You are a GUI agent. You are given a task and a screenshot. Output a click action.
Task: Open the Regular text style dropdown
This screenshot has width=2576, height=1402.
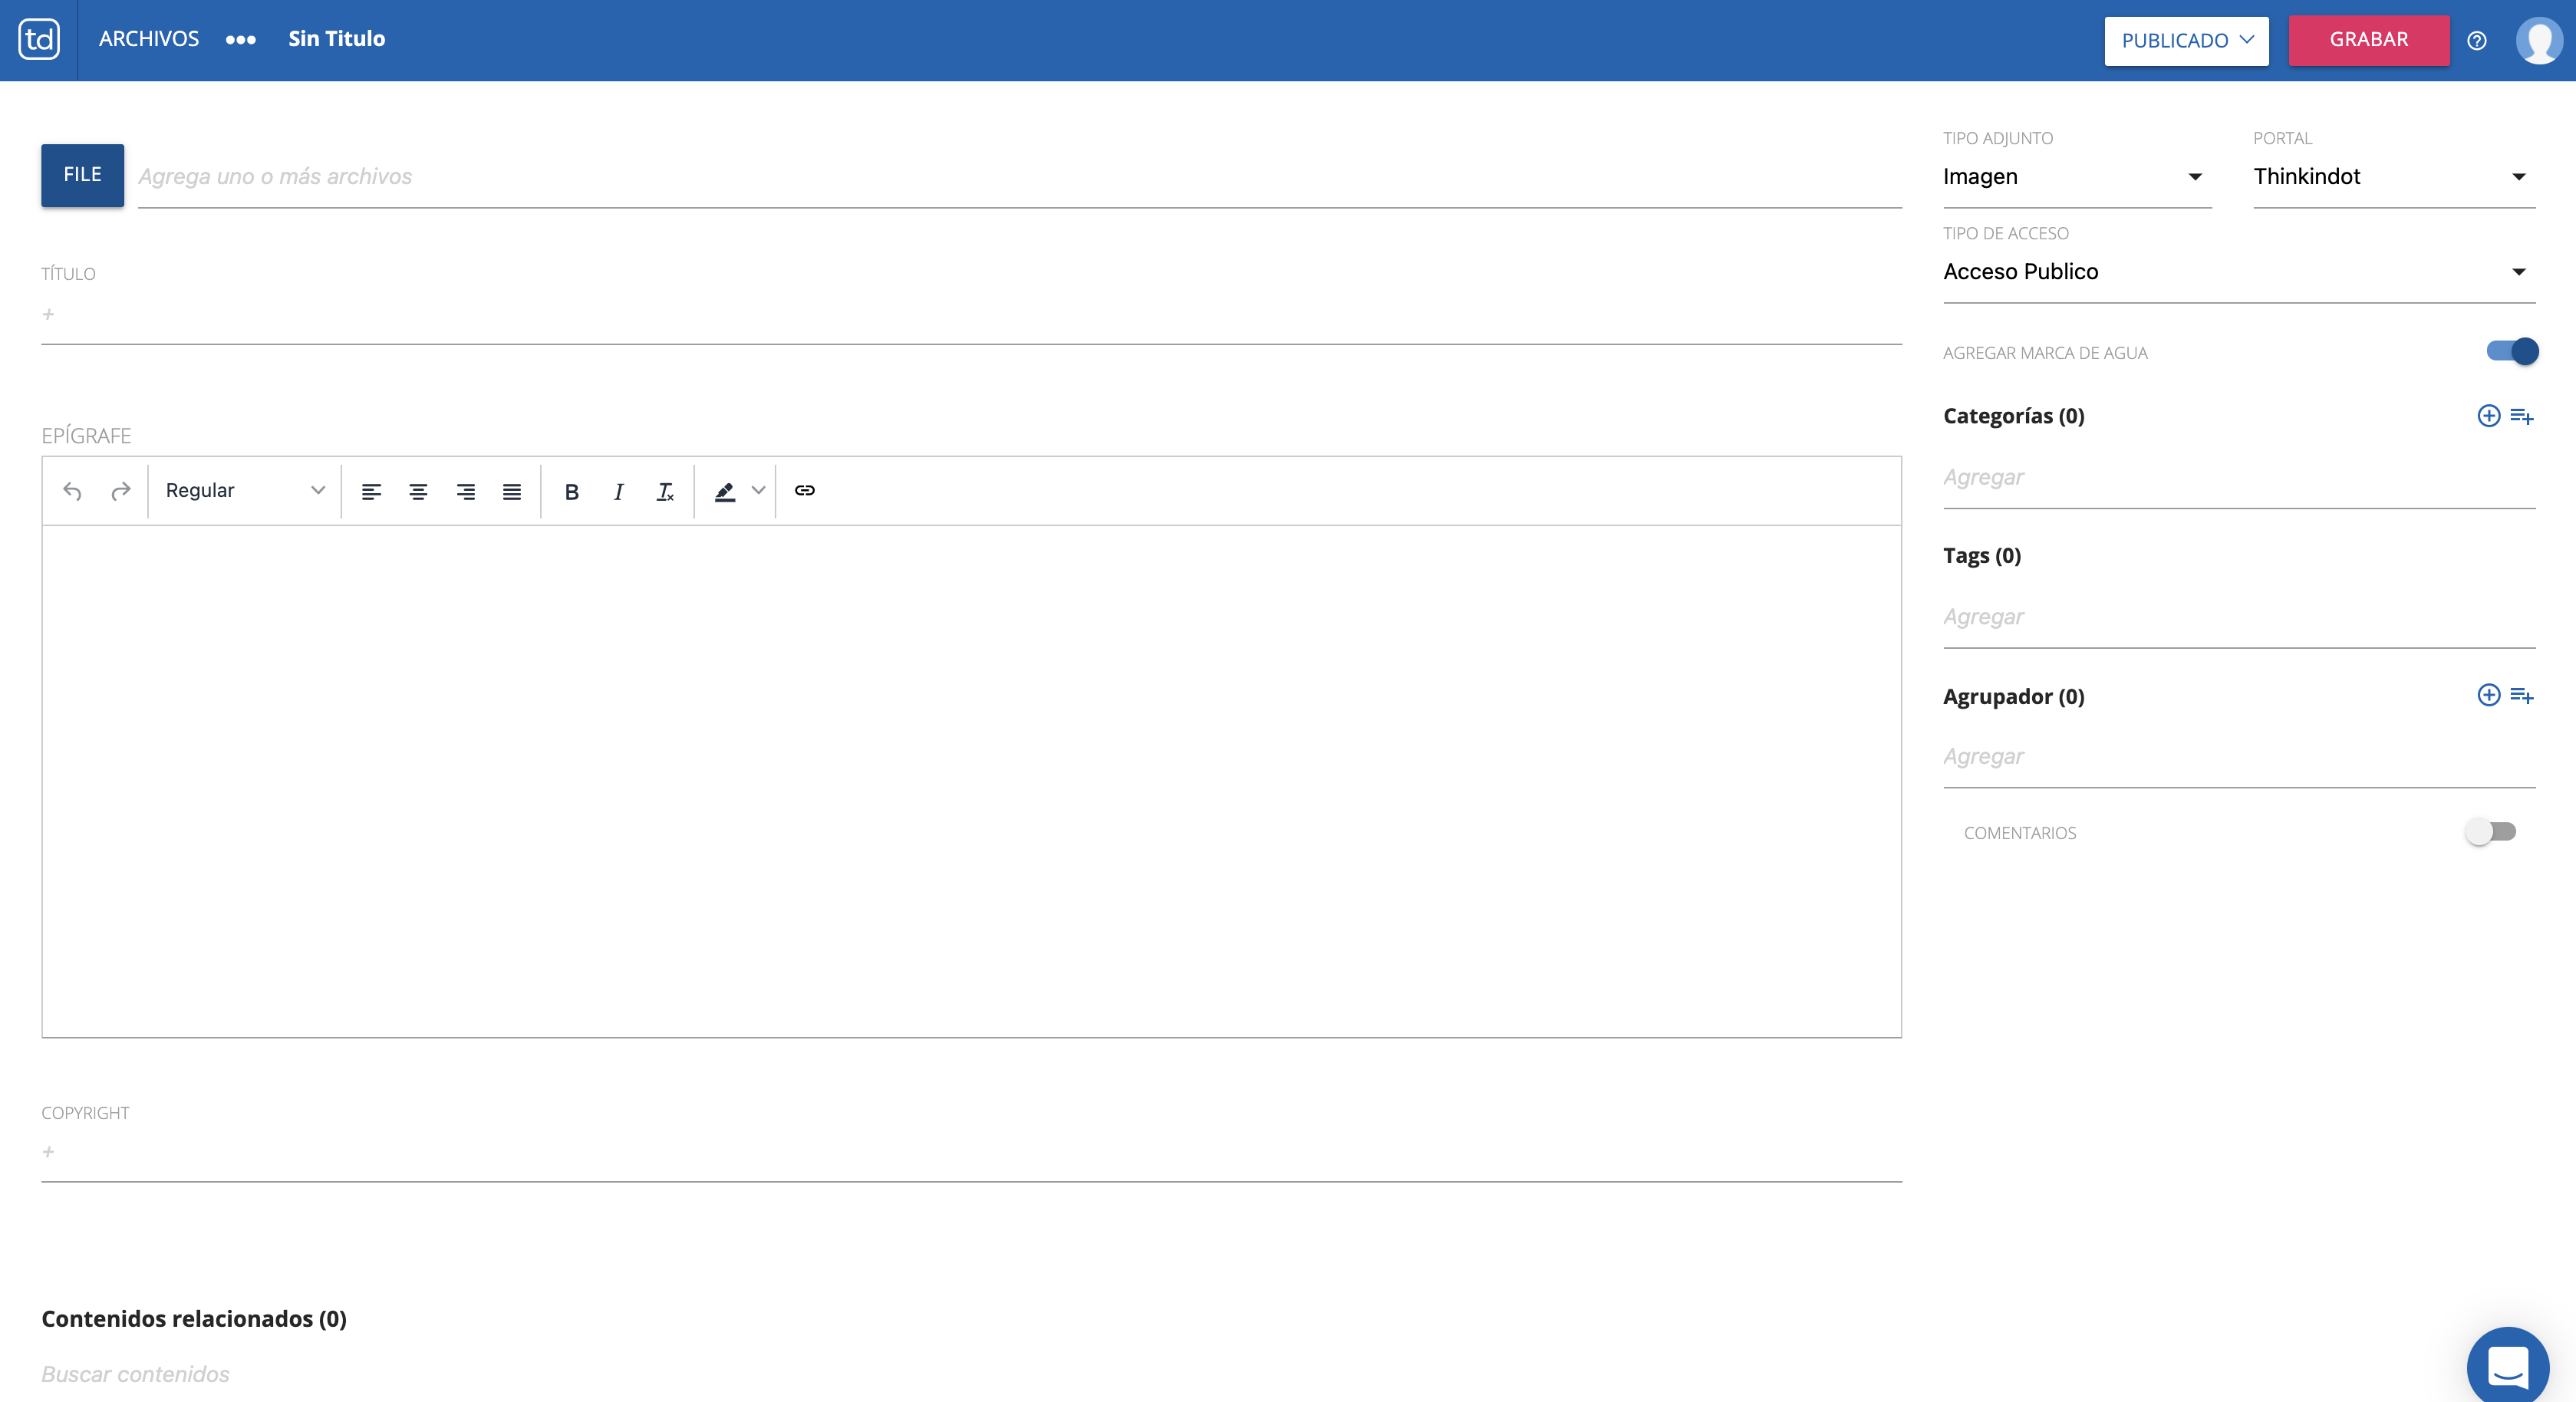[245, 491]
